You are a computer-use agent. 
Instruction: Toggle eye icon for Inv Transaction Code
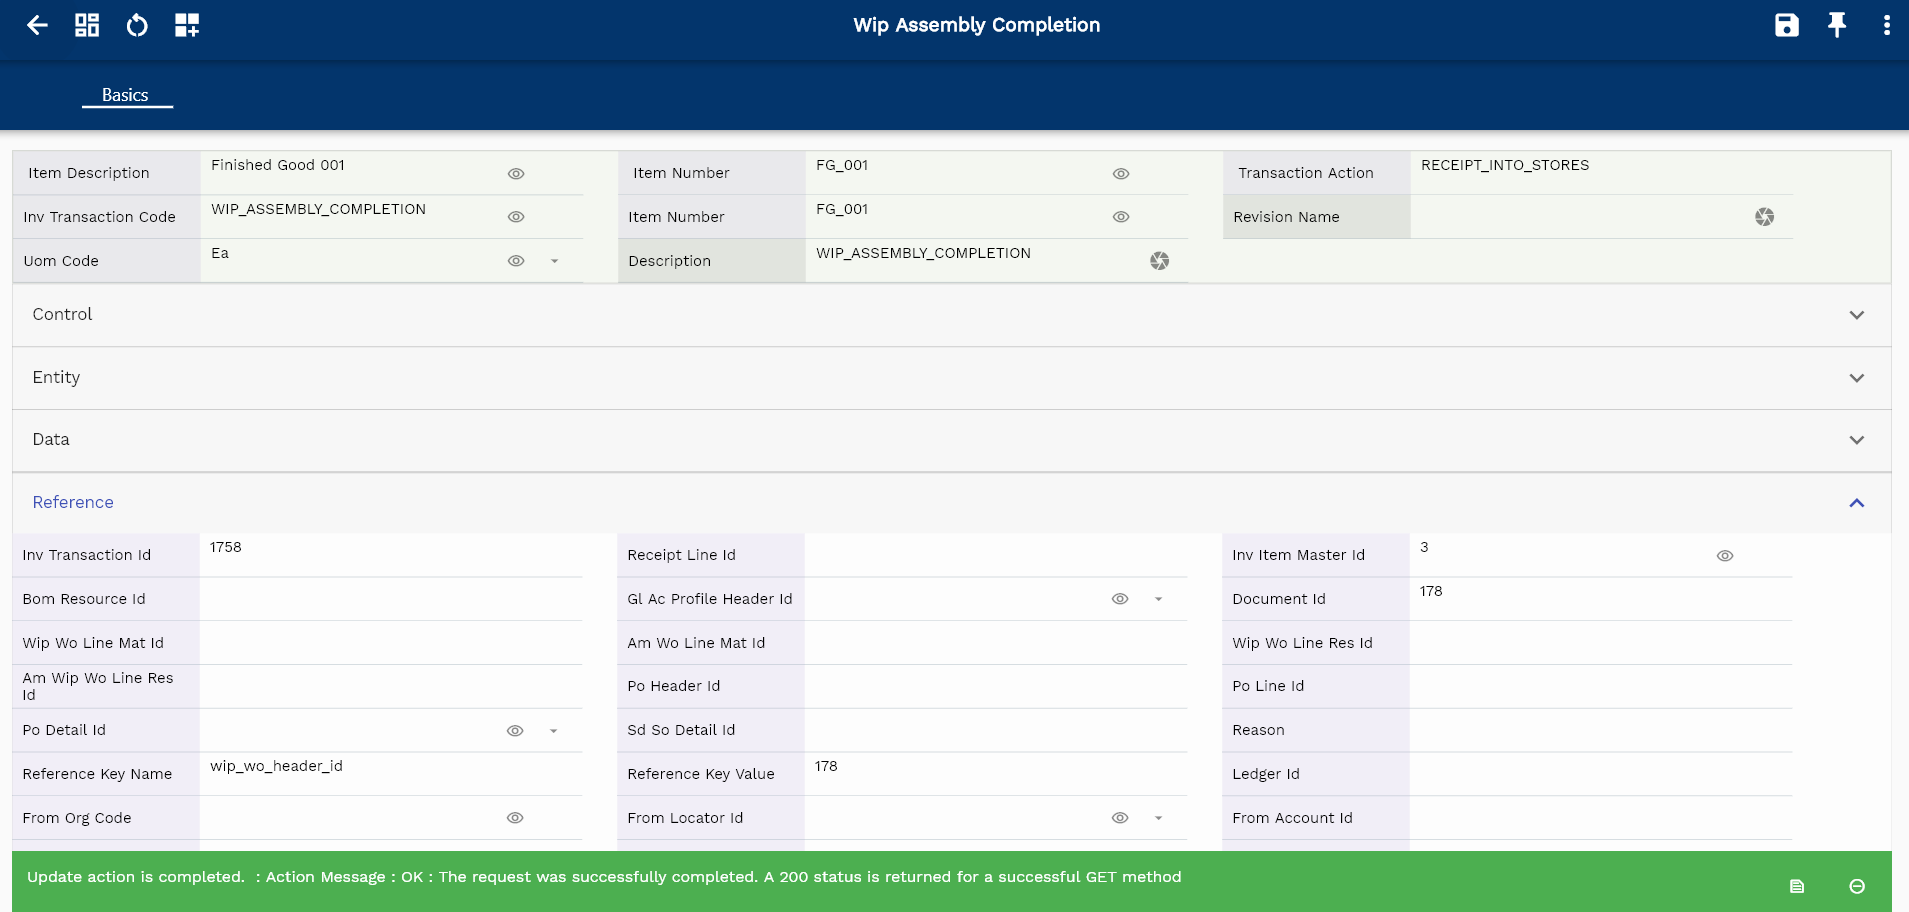point(516,217)
